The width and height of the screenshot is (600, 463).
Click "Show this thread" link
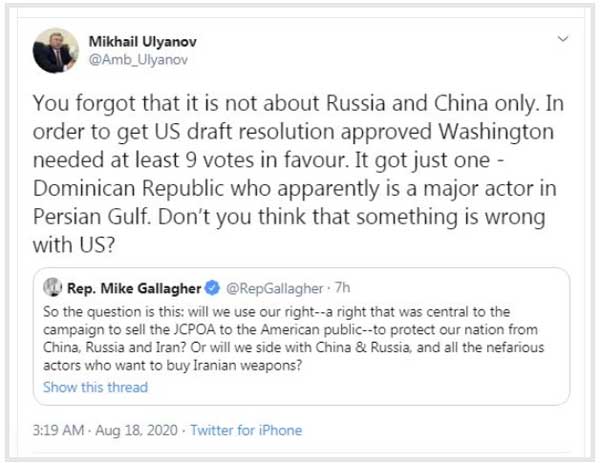point(95,387)
